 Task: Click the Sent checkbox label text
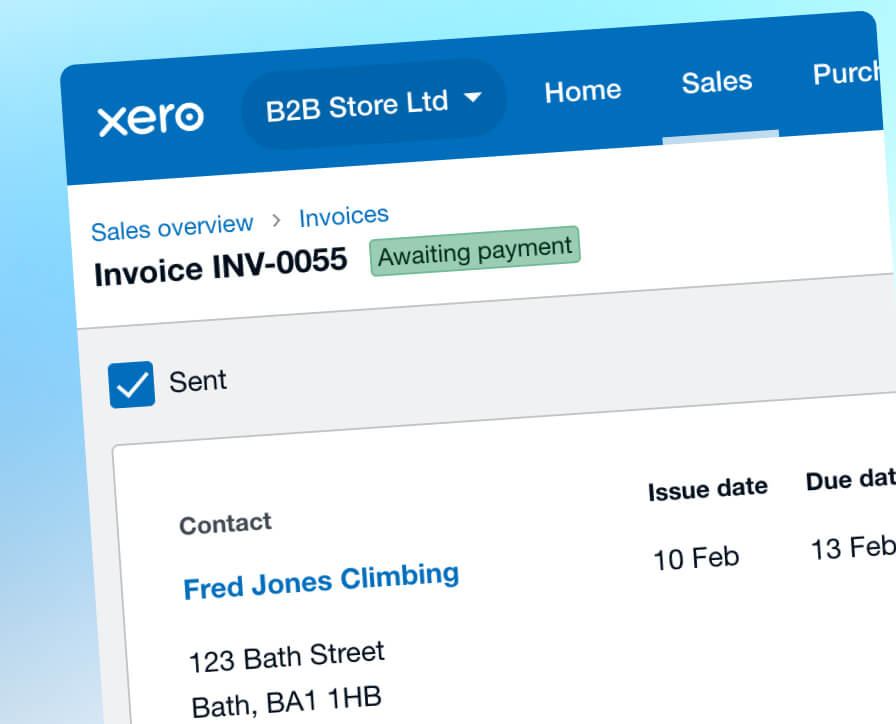click(x=198, y=381)
